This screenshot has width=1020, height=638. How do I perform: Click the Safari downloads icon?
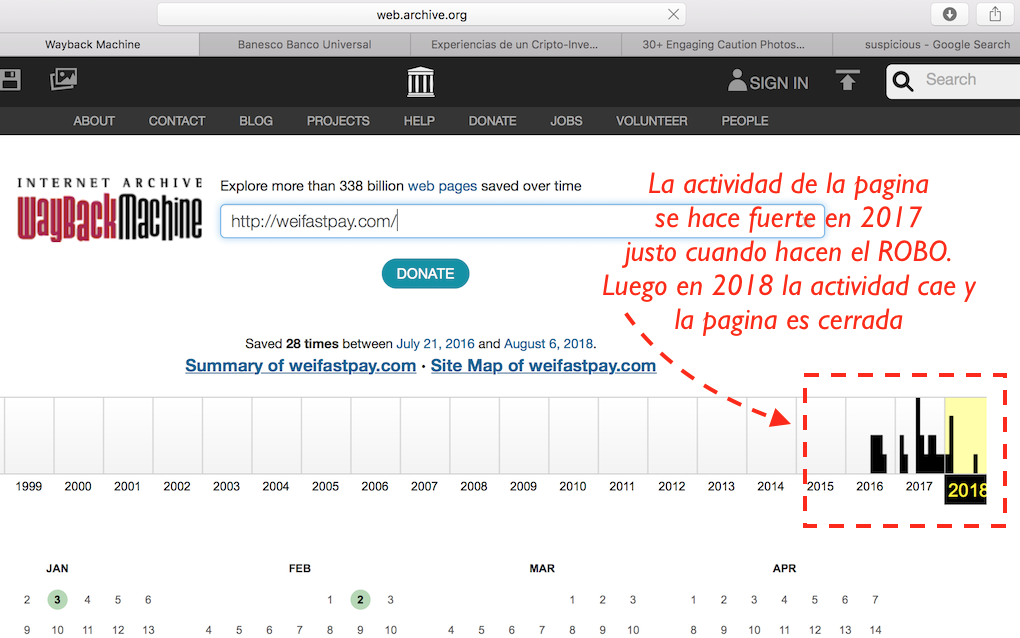click(950, 14)
